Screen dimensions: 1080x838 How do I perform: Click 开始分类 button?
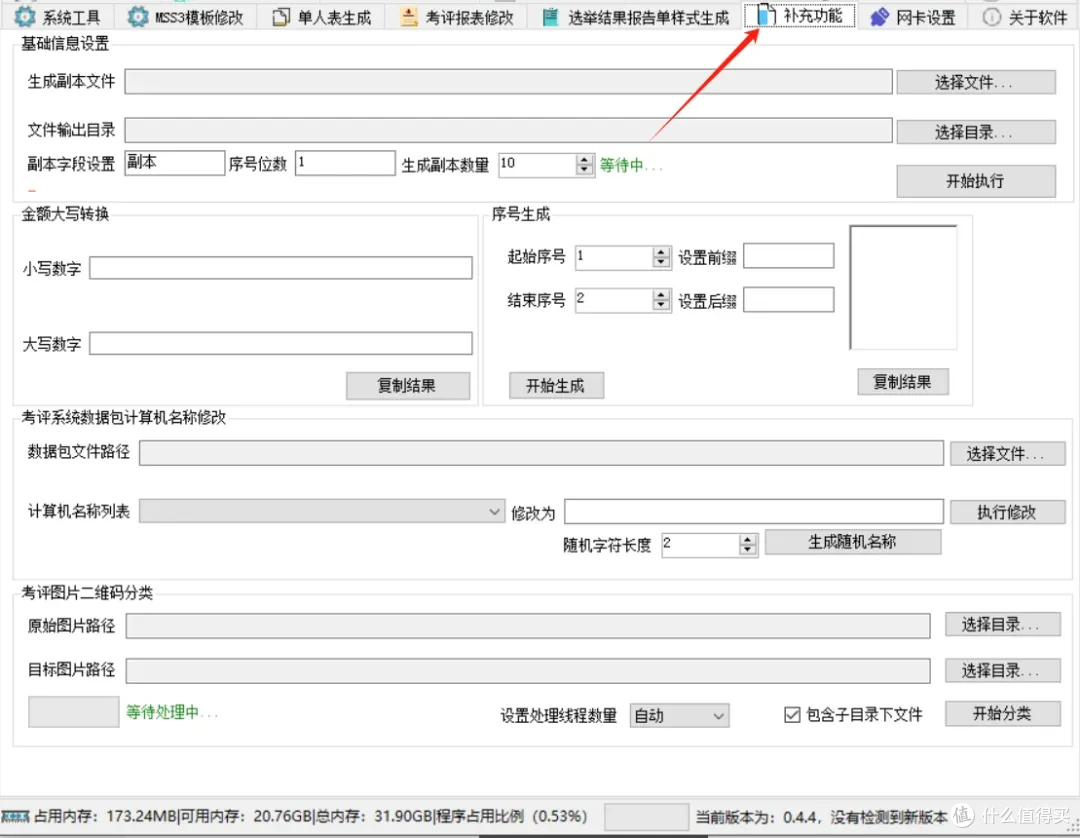point(1002,713)
